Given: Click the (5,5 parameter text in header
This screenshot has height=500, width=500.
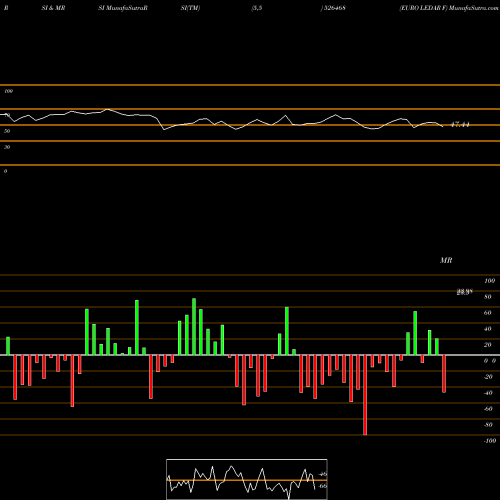Looking at the screenshot, I should click(257, 8).
